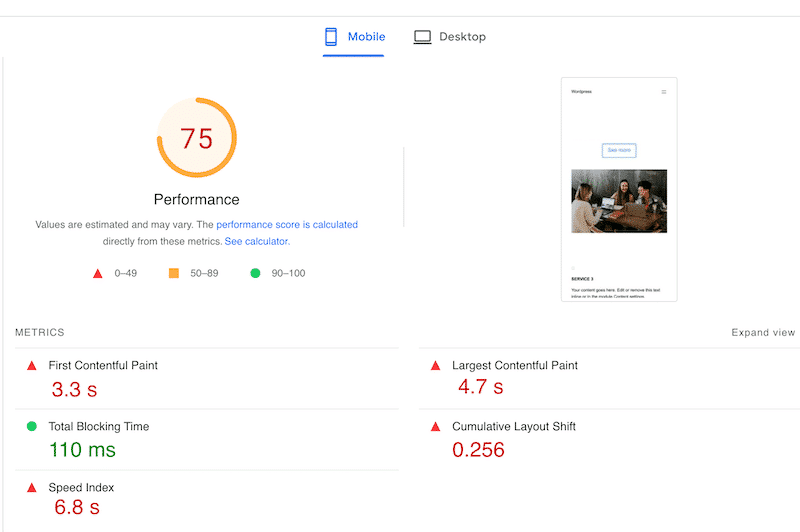Click the 'Speed Index' metric label

pos(81,488)
